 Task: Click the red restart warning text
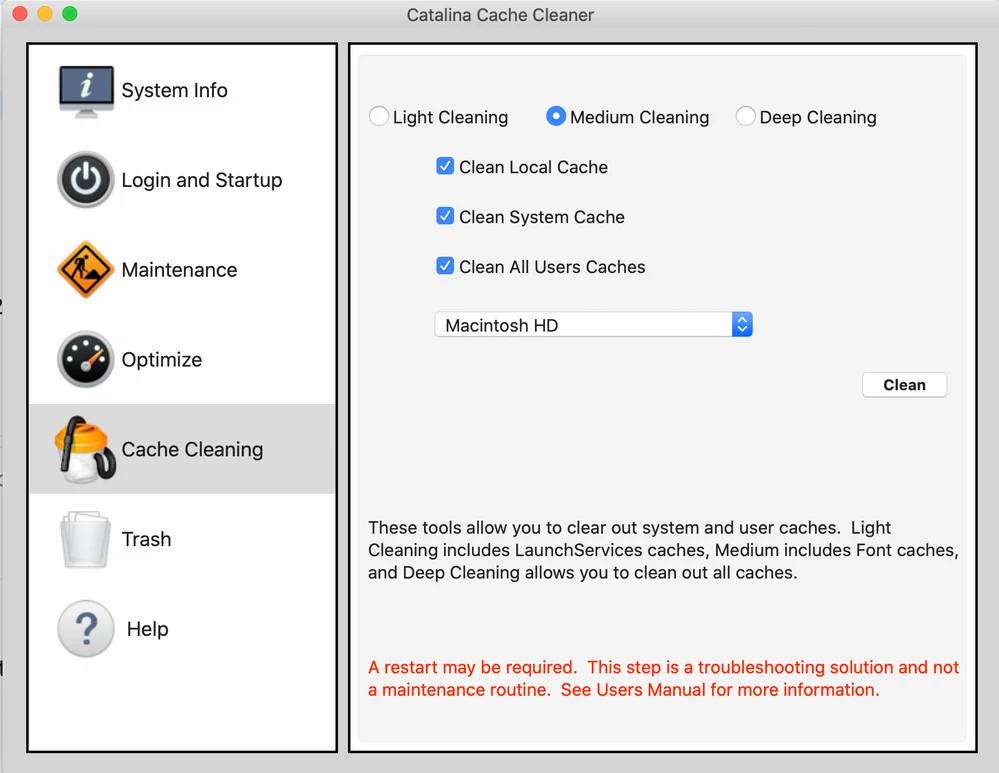[x=663, y=679]
